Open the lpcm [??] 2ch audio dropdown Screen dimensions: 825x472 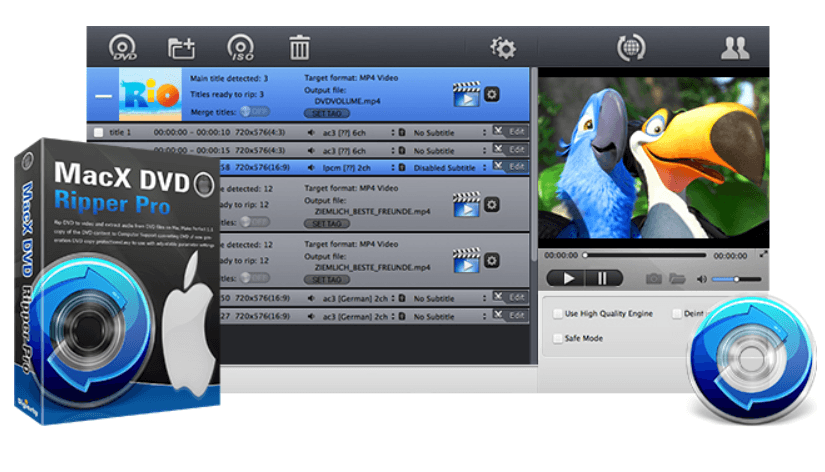point(393,167)
